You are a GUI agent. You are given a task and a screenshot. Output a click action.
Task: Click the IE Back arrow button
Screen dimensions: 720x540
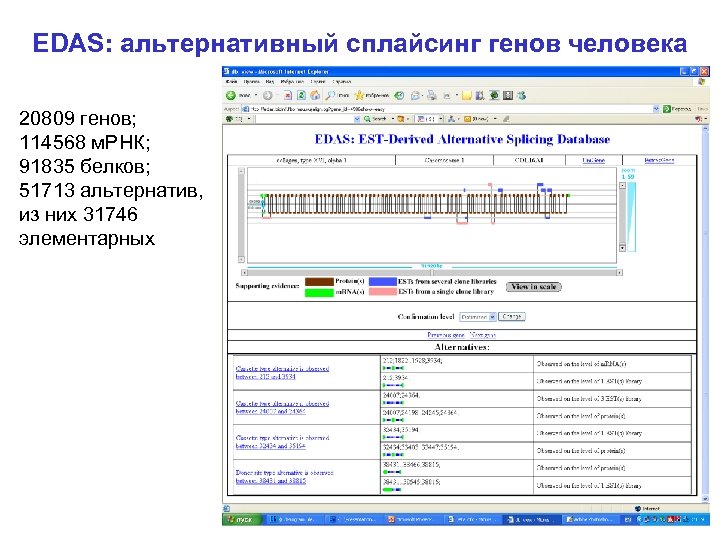(231, 96)
